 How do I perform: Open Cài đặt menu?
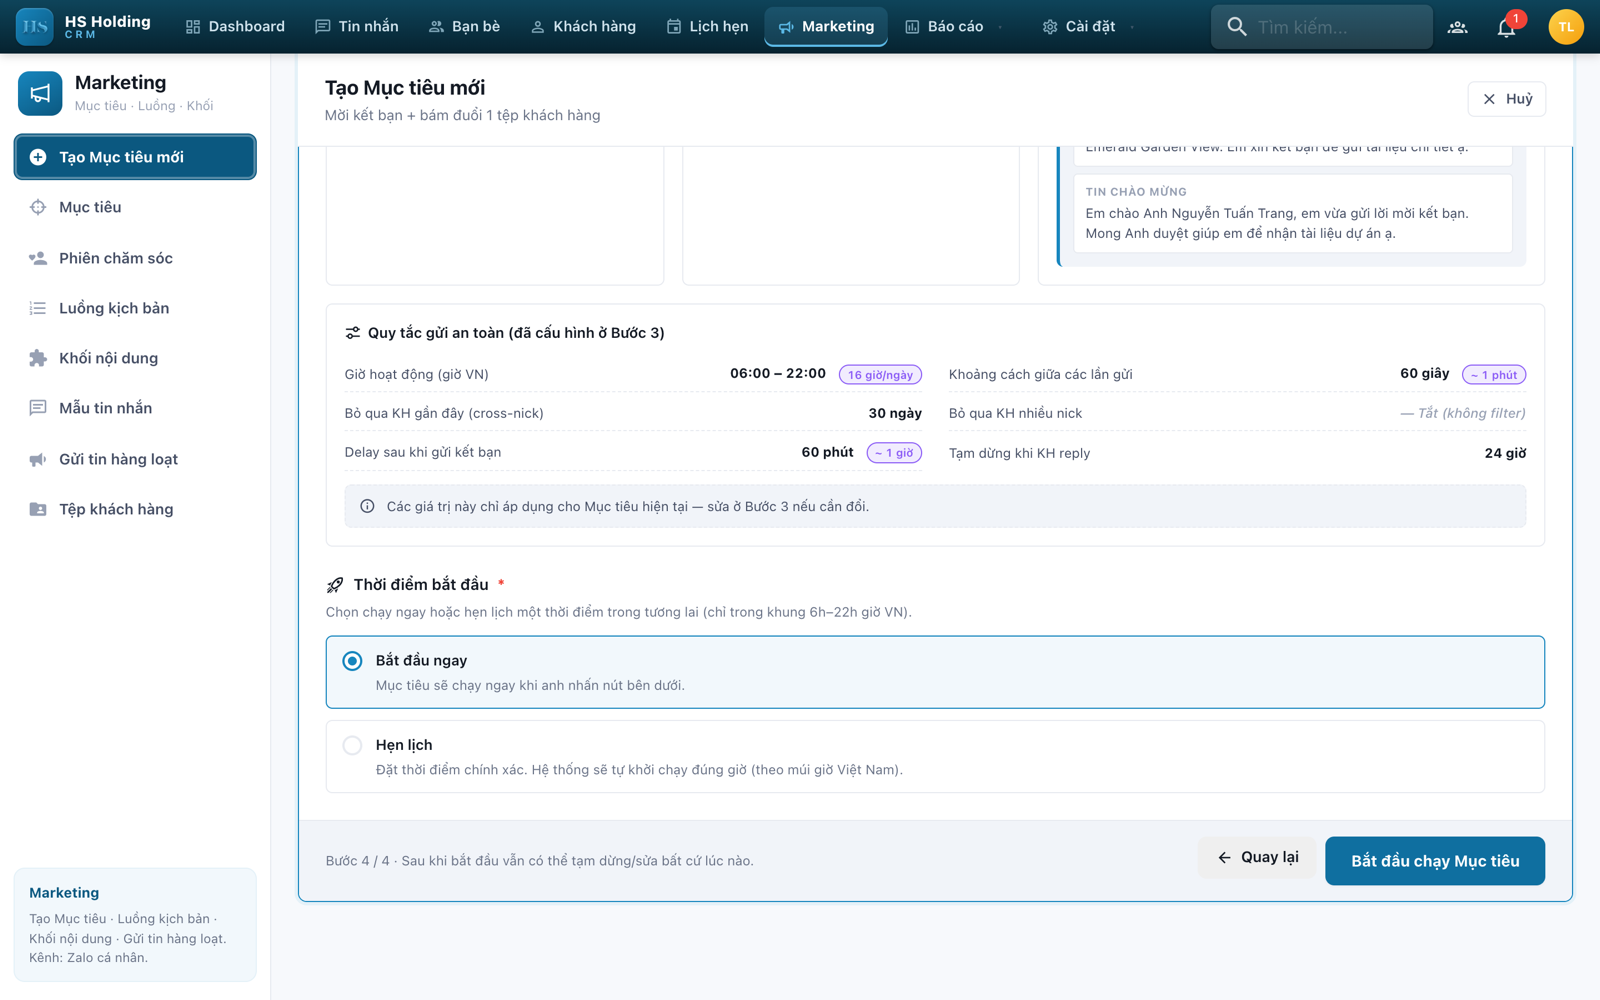click(x=1078, y=26)
